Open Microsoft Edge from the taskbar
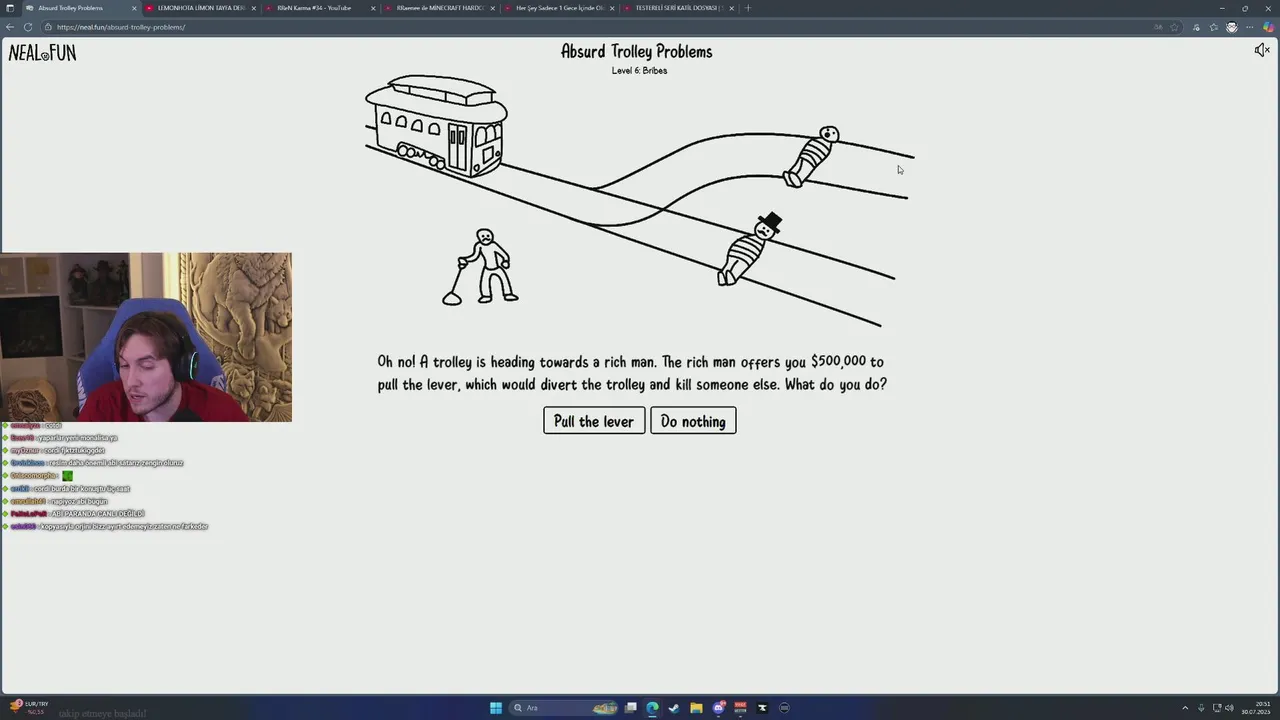The width and height of the screenshot is (1280, 720). [x=652, y=708]
